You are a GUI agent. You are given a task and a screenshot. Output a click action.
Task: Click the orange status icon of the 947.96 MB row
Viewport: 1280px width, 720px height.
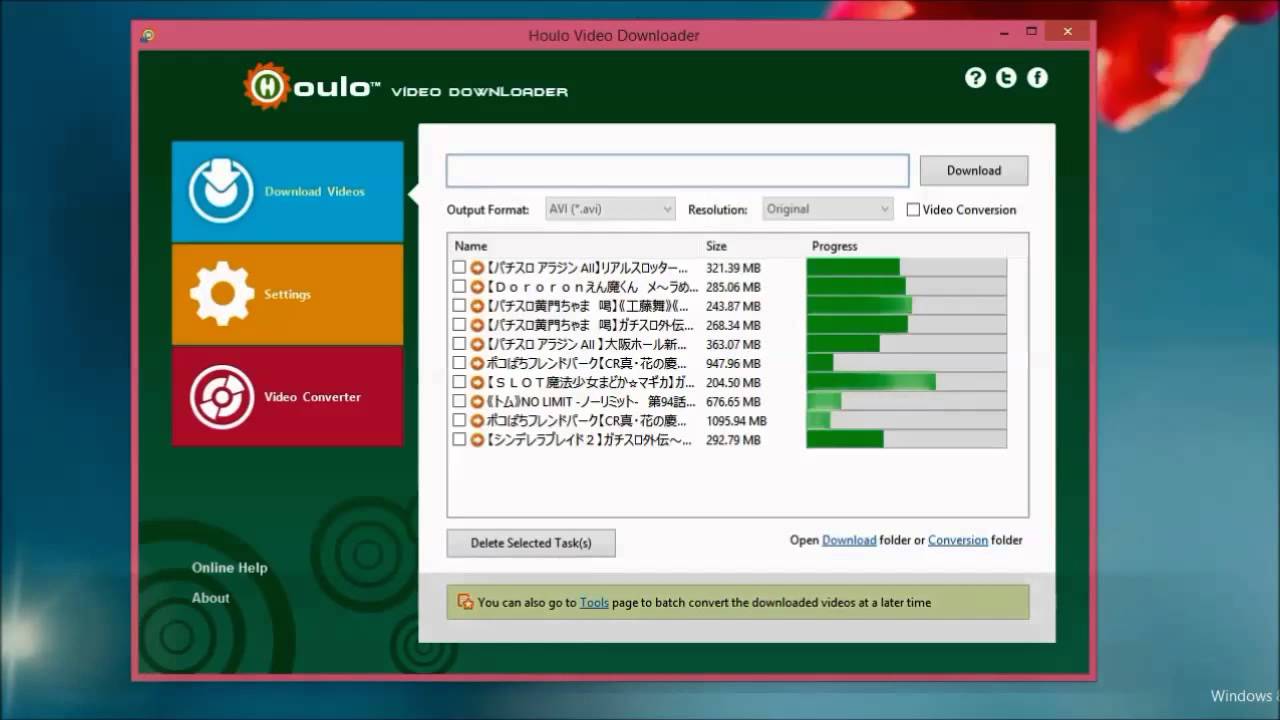(x=477, y=363)
